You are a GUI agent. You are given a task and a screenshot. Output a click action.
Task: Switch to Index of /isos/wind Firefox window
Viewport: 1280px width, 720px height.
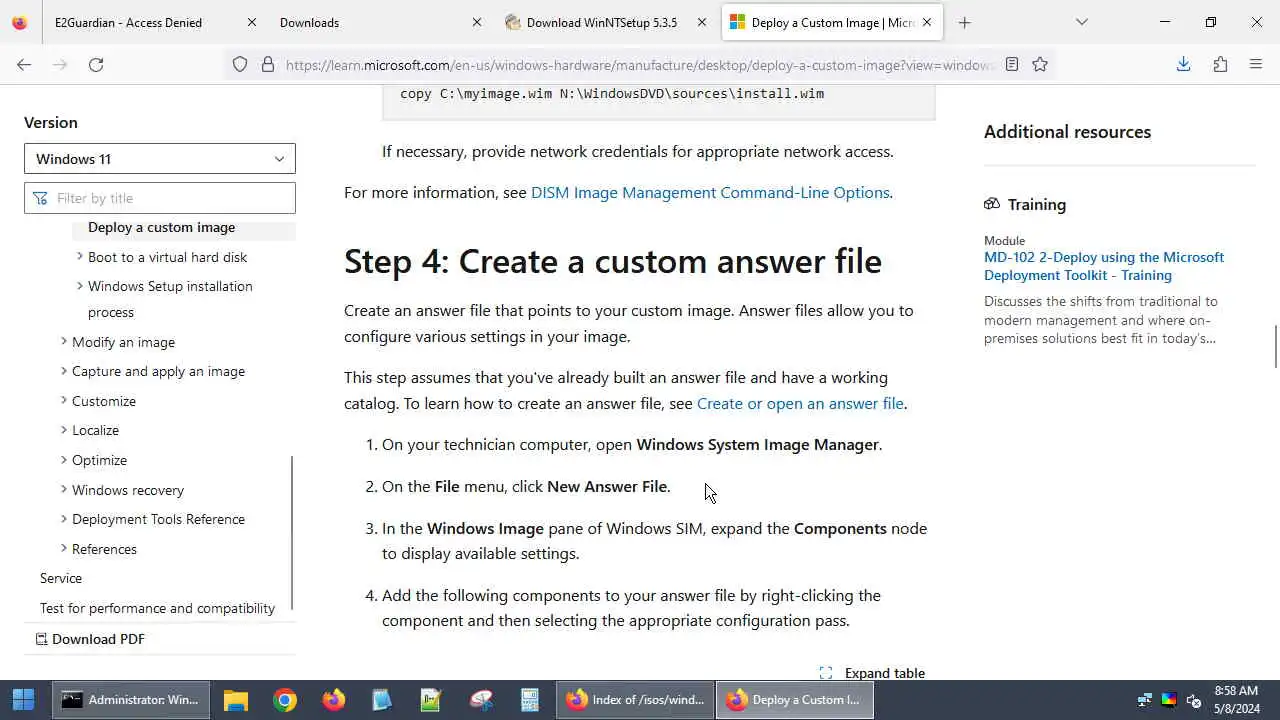636,700
